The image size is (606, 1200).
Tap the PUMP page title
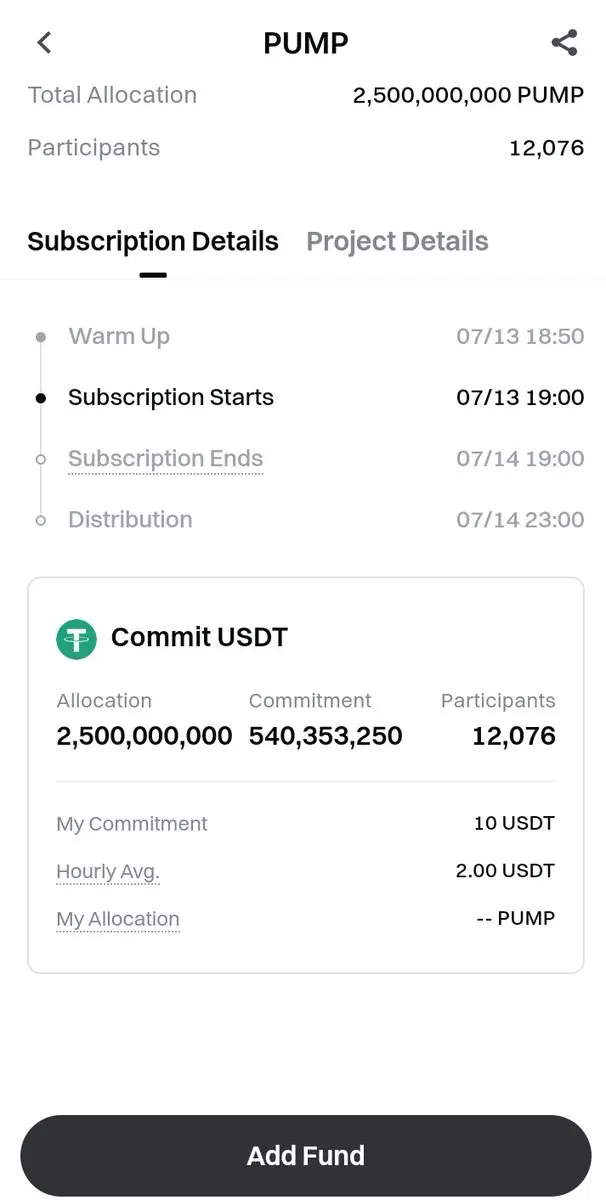(x=305, y=43)
